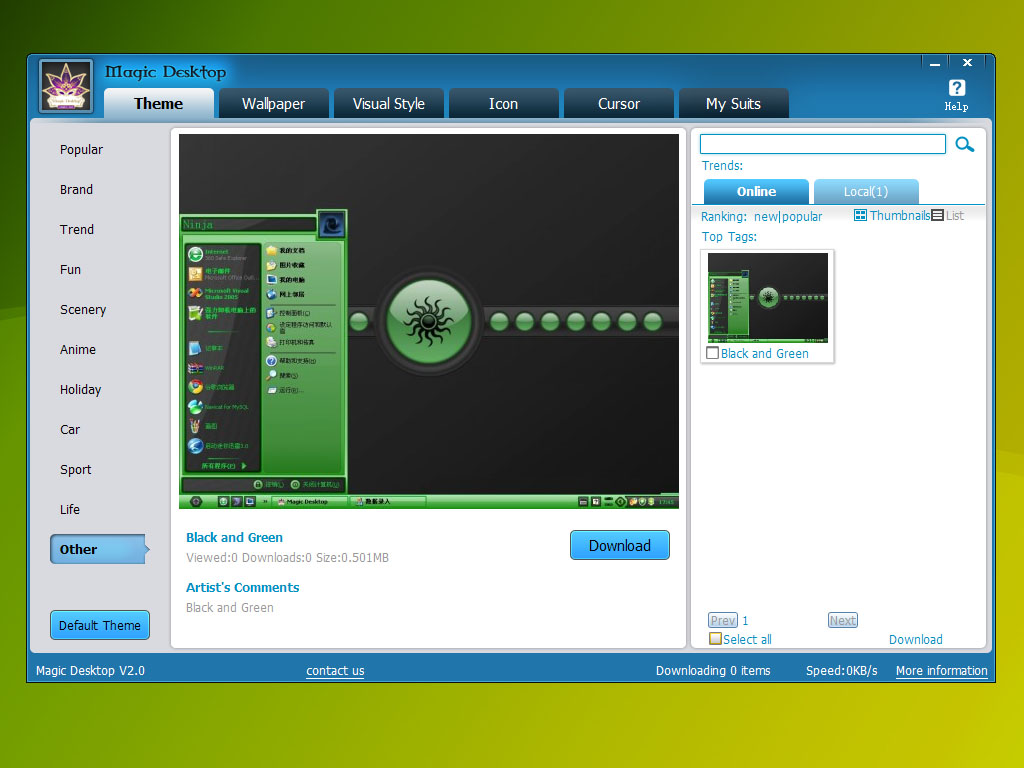
Task: Open the Wallpaper tab
Action: point(273,103)
